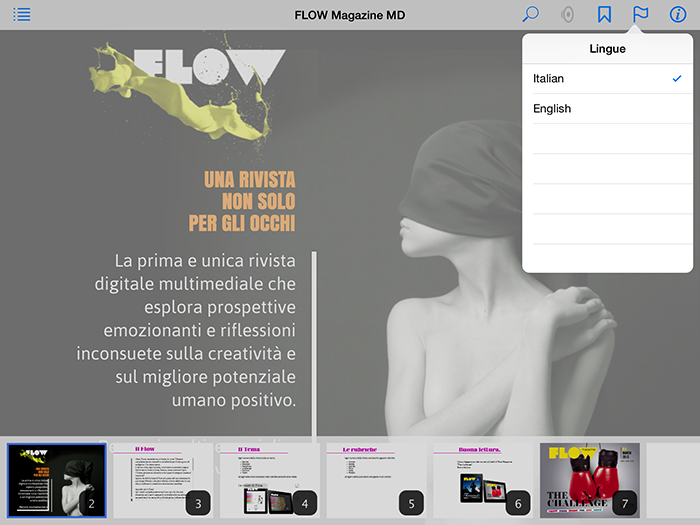The image size is (700, 525).
Task: Tap the search magnifier icon
Action: [530, 14]
